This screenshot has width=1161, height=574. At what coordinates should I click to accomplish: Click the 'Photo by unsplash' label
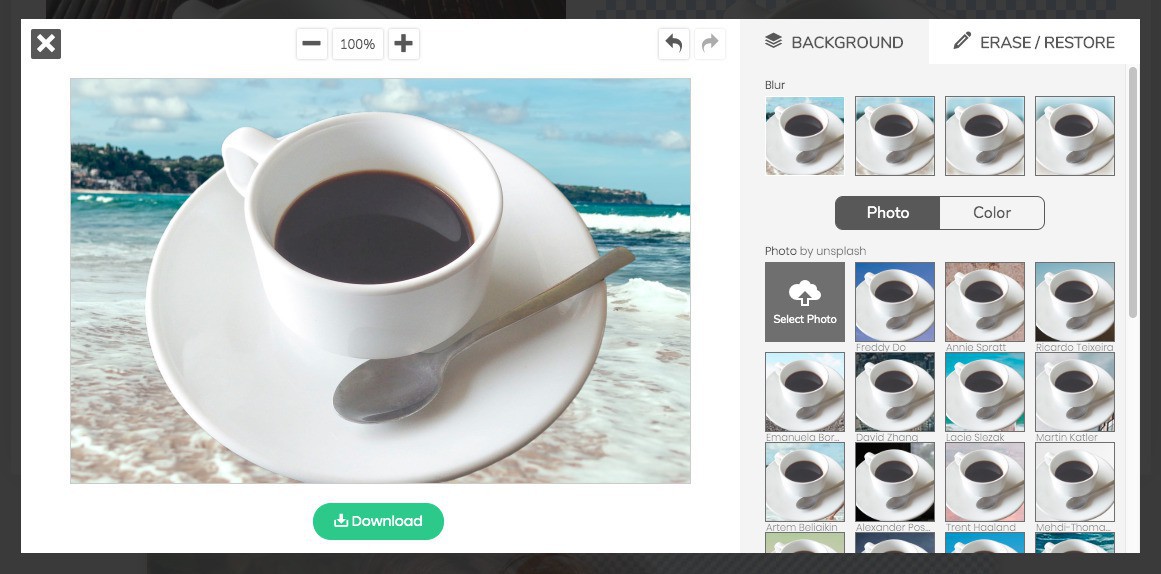pos(815,251)
